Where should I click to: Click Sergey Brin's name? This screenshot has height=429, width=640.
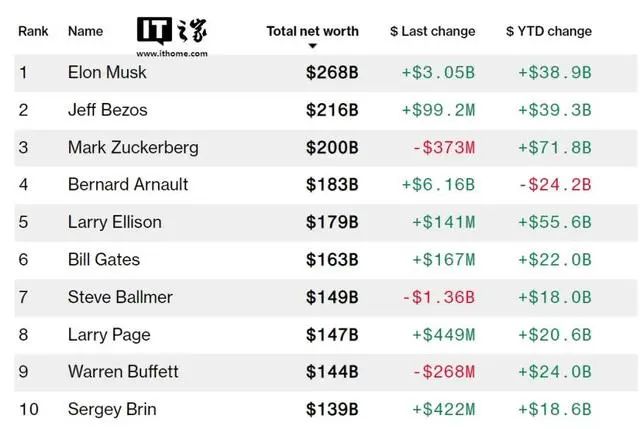[x=112, y=409]
